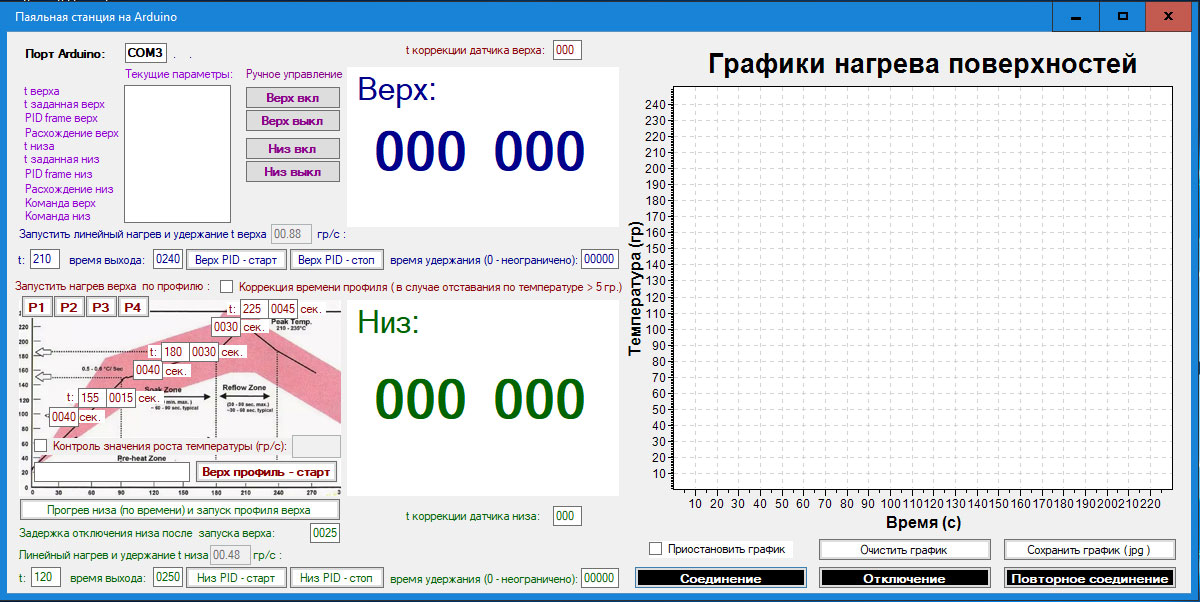Click the black 'Соединение' connect button

tap(720, 578)
